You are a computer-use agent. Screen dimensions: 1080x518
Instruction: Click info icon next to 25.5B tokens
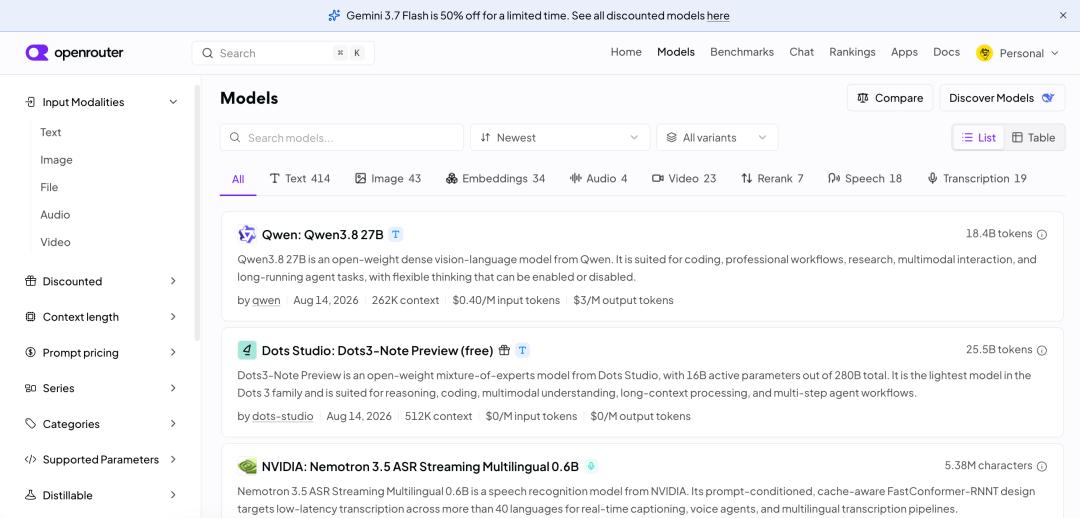click(1041, 350)
